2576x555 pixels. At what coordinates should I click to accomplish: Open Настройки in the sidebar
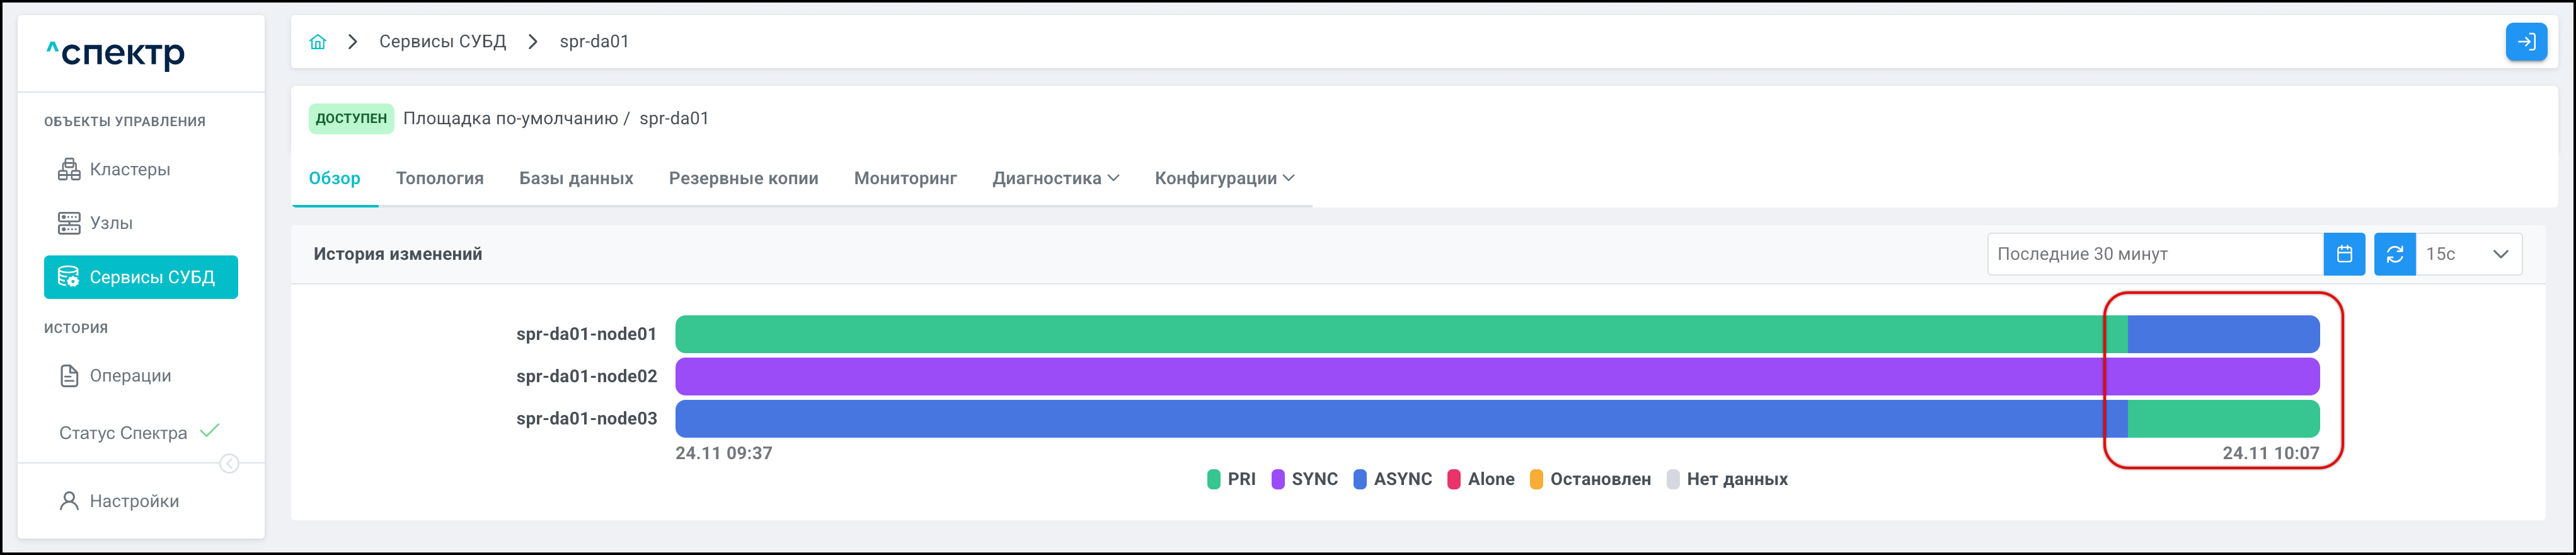[133, 501]
